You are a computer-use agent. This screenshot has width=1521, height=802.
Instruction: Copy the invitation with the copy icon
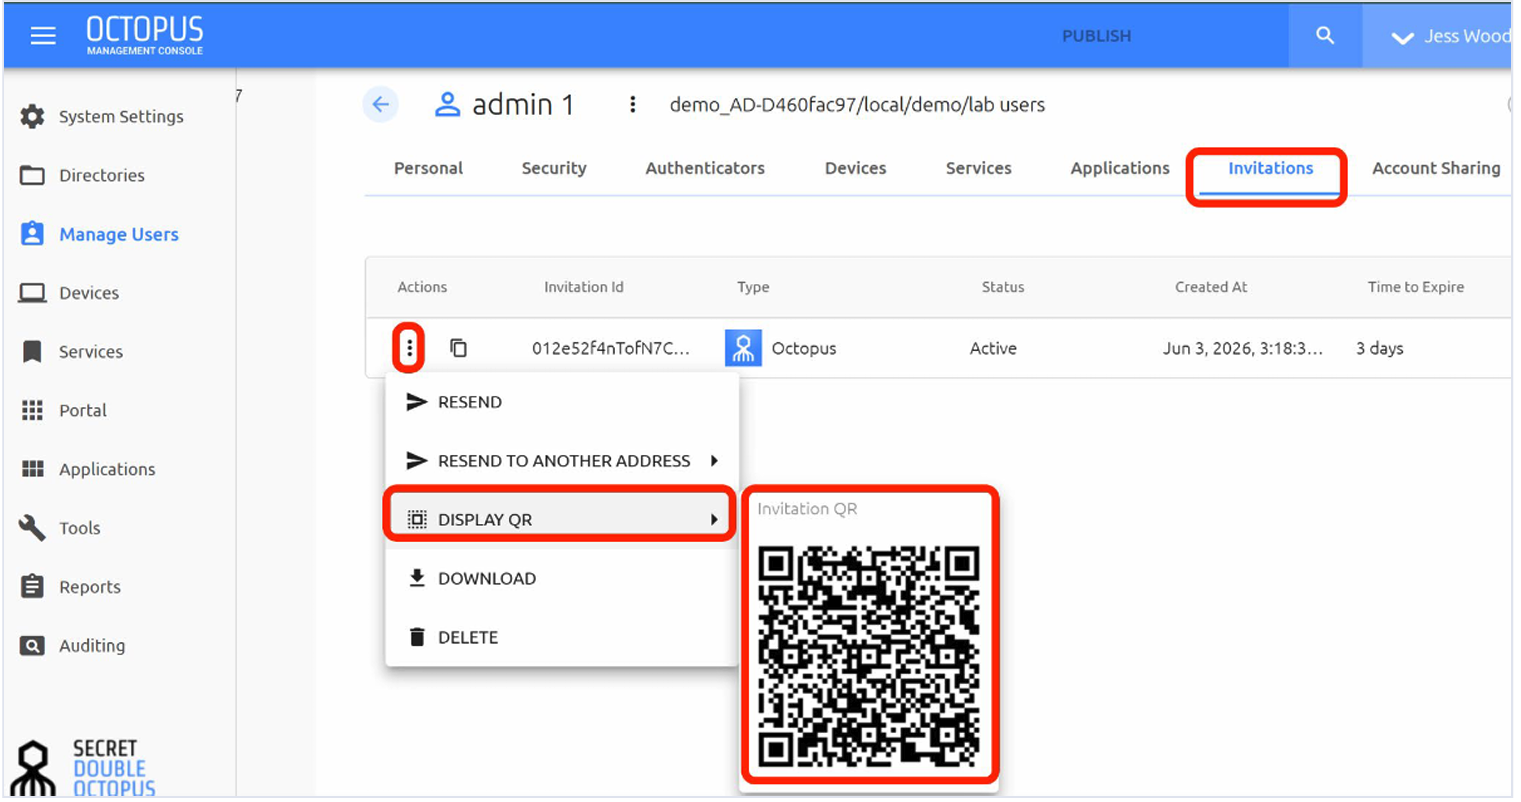(458, 348)
